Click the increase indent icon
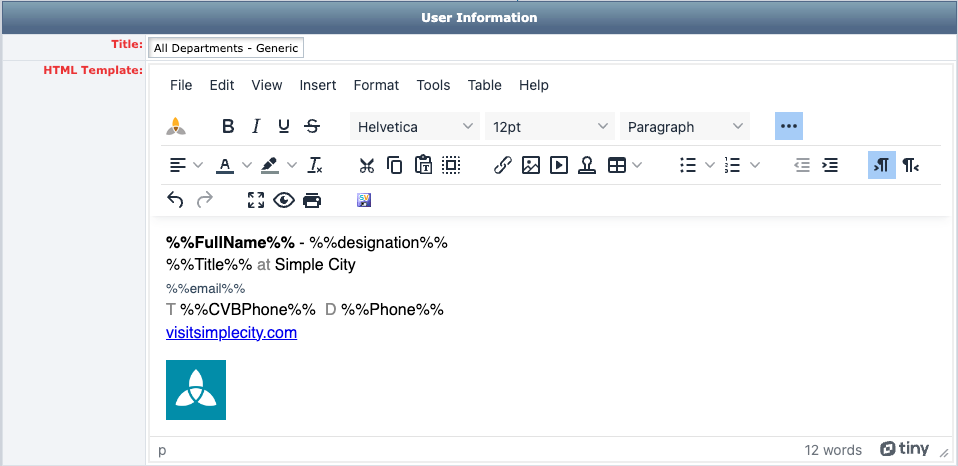The height and width of the screenshot is (466, 958). point(830,165)
